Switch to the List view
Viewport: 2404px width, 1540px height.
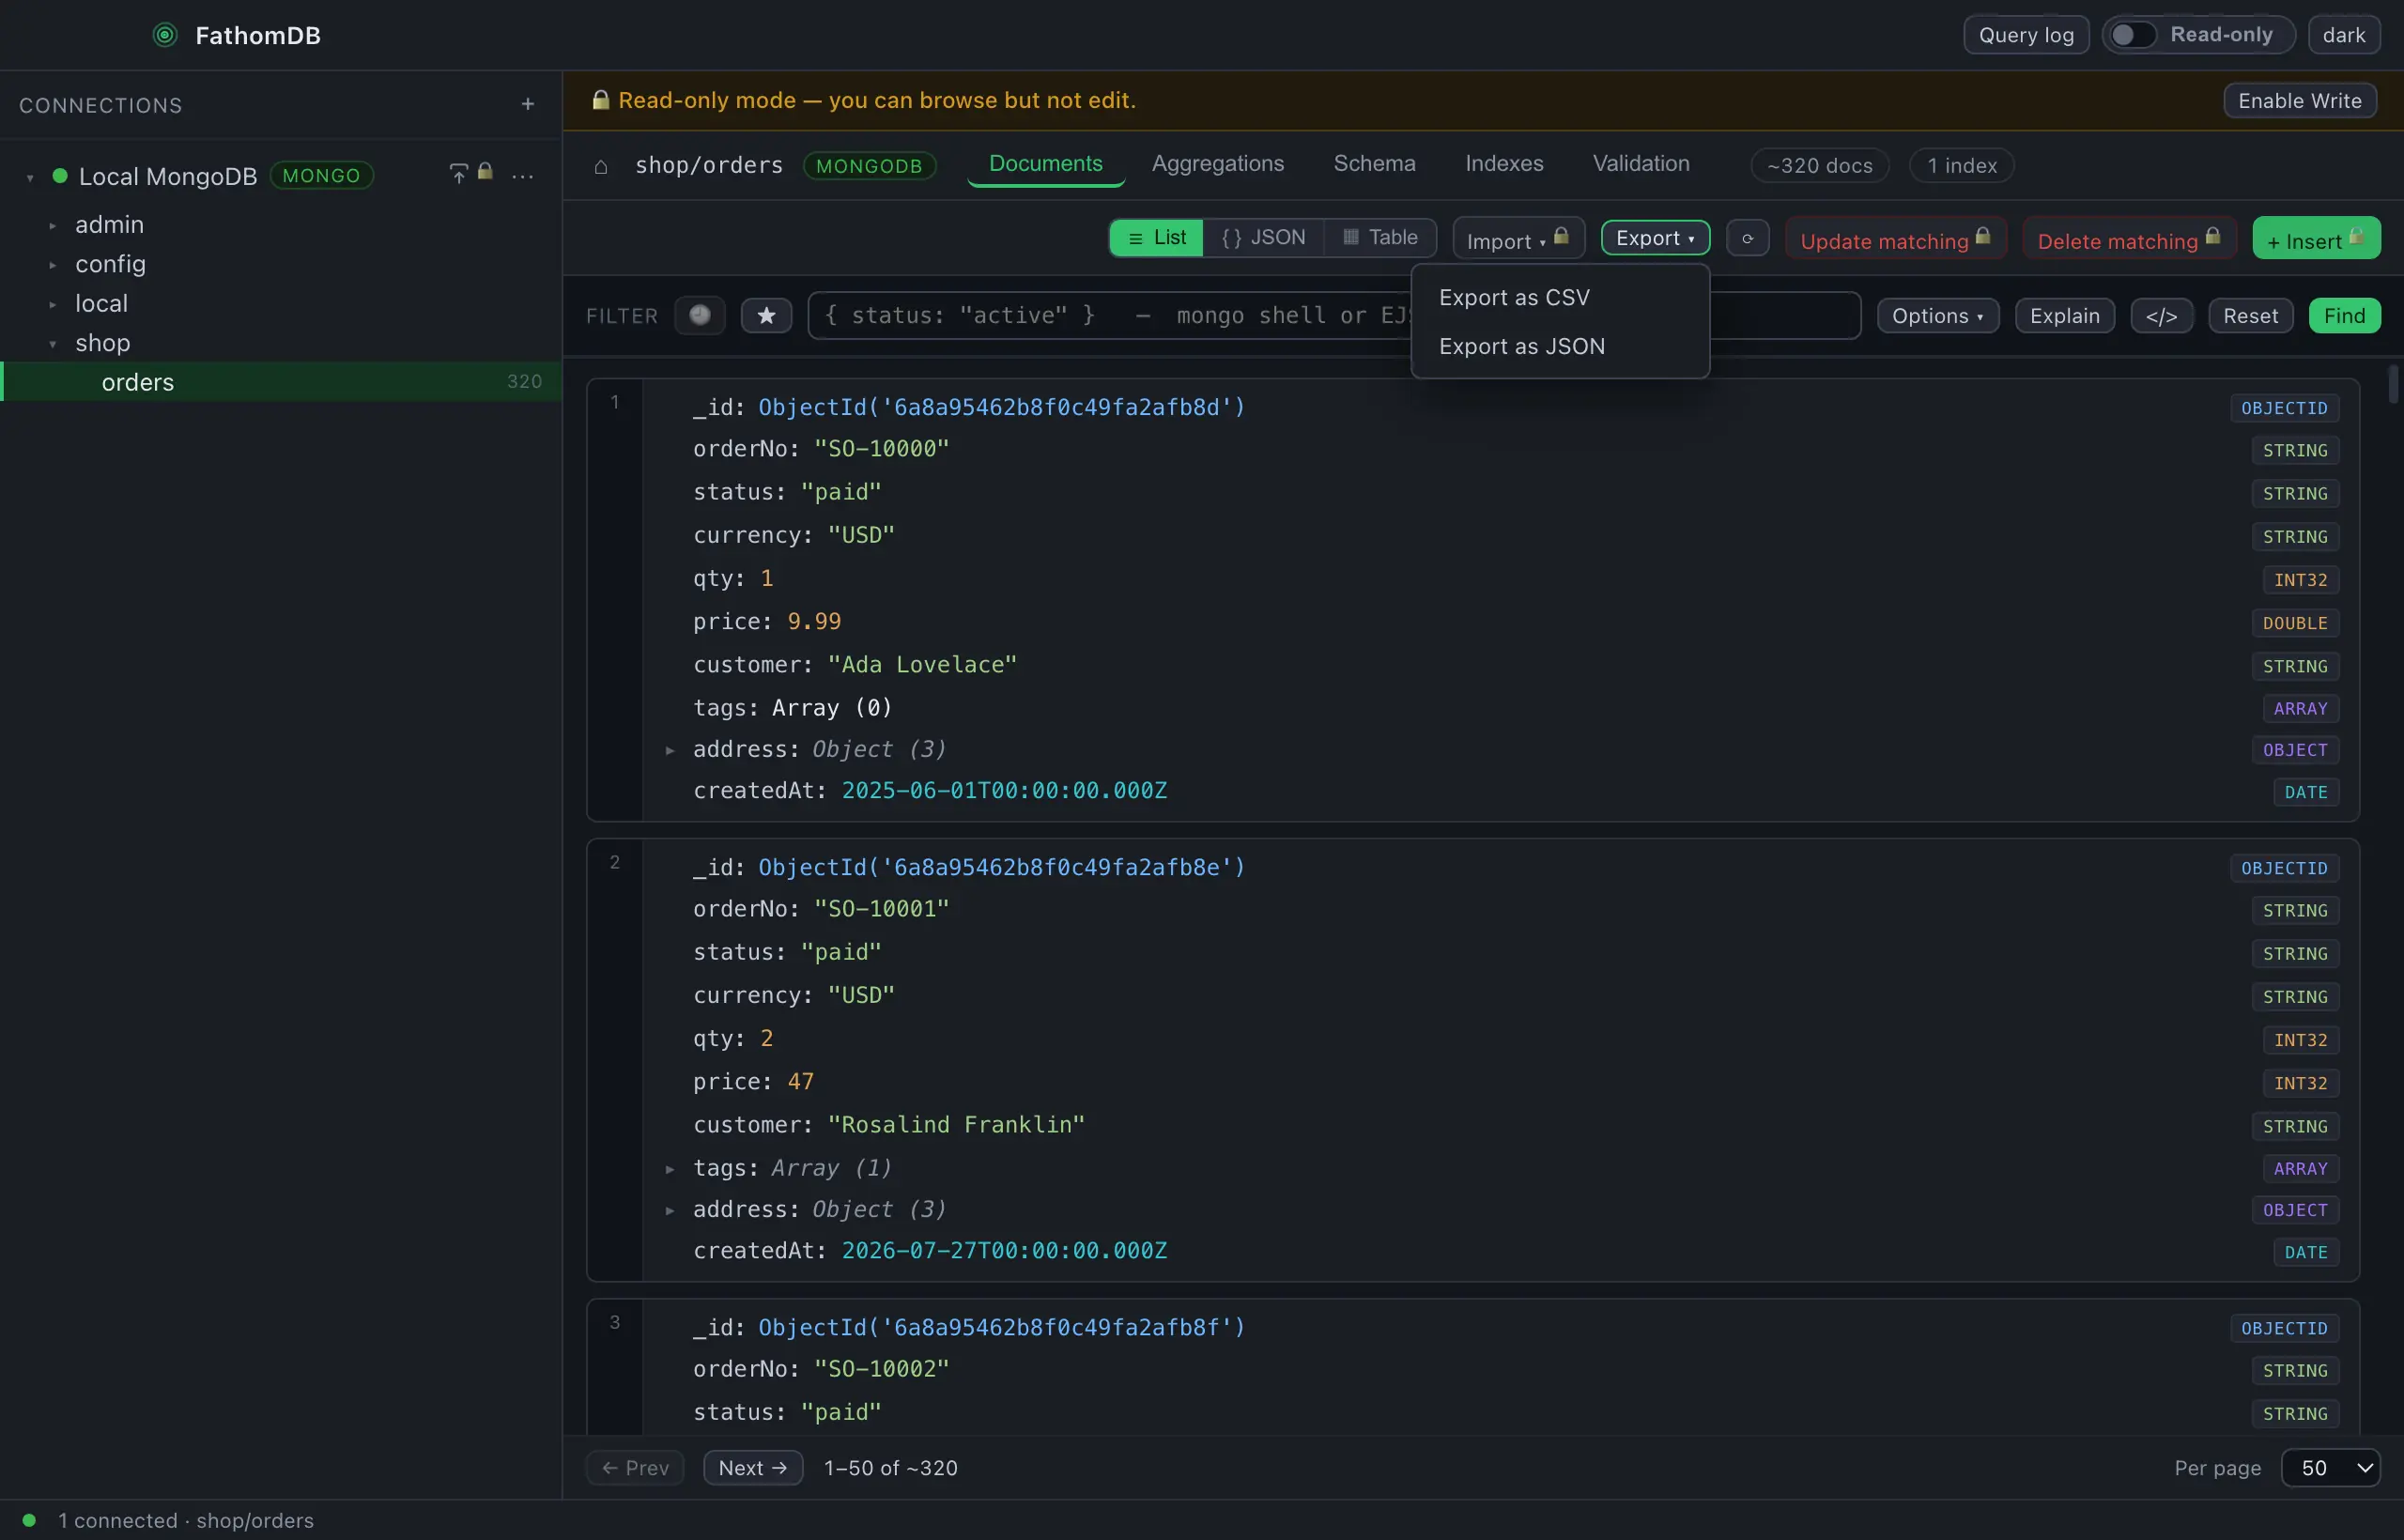coord(1156,238)
